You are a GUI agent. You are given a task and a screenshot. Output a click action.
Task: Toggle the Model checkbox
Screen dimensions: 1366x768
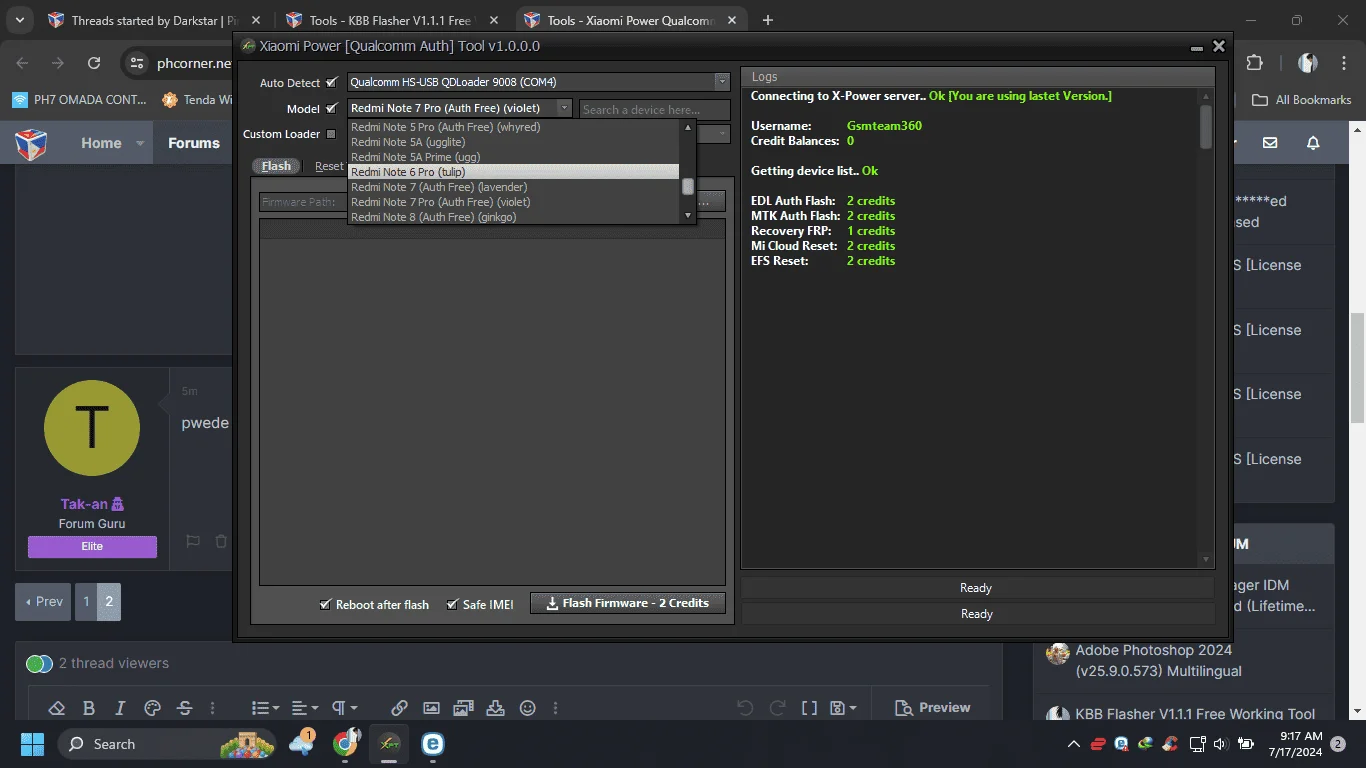pos(332,109)
